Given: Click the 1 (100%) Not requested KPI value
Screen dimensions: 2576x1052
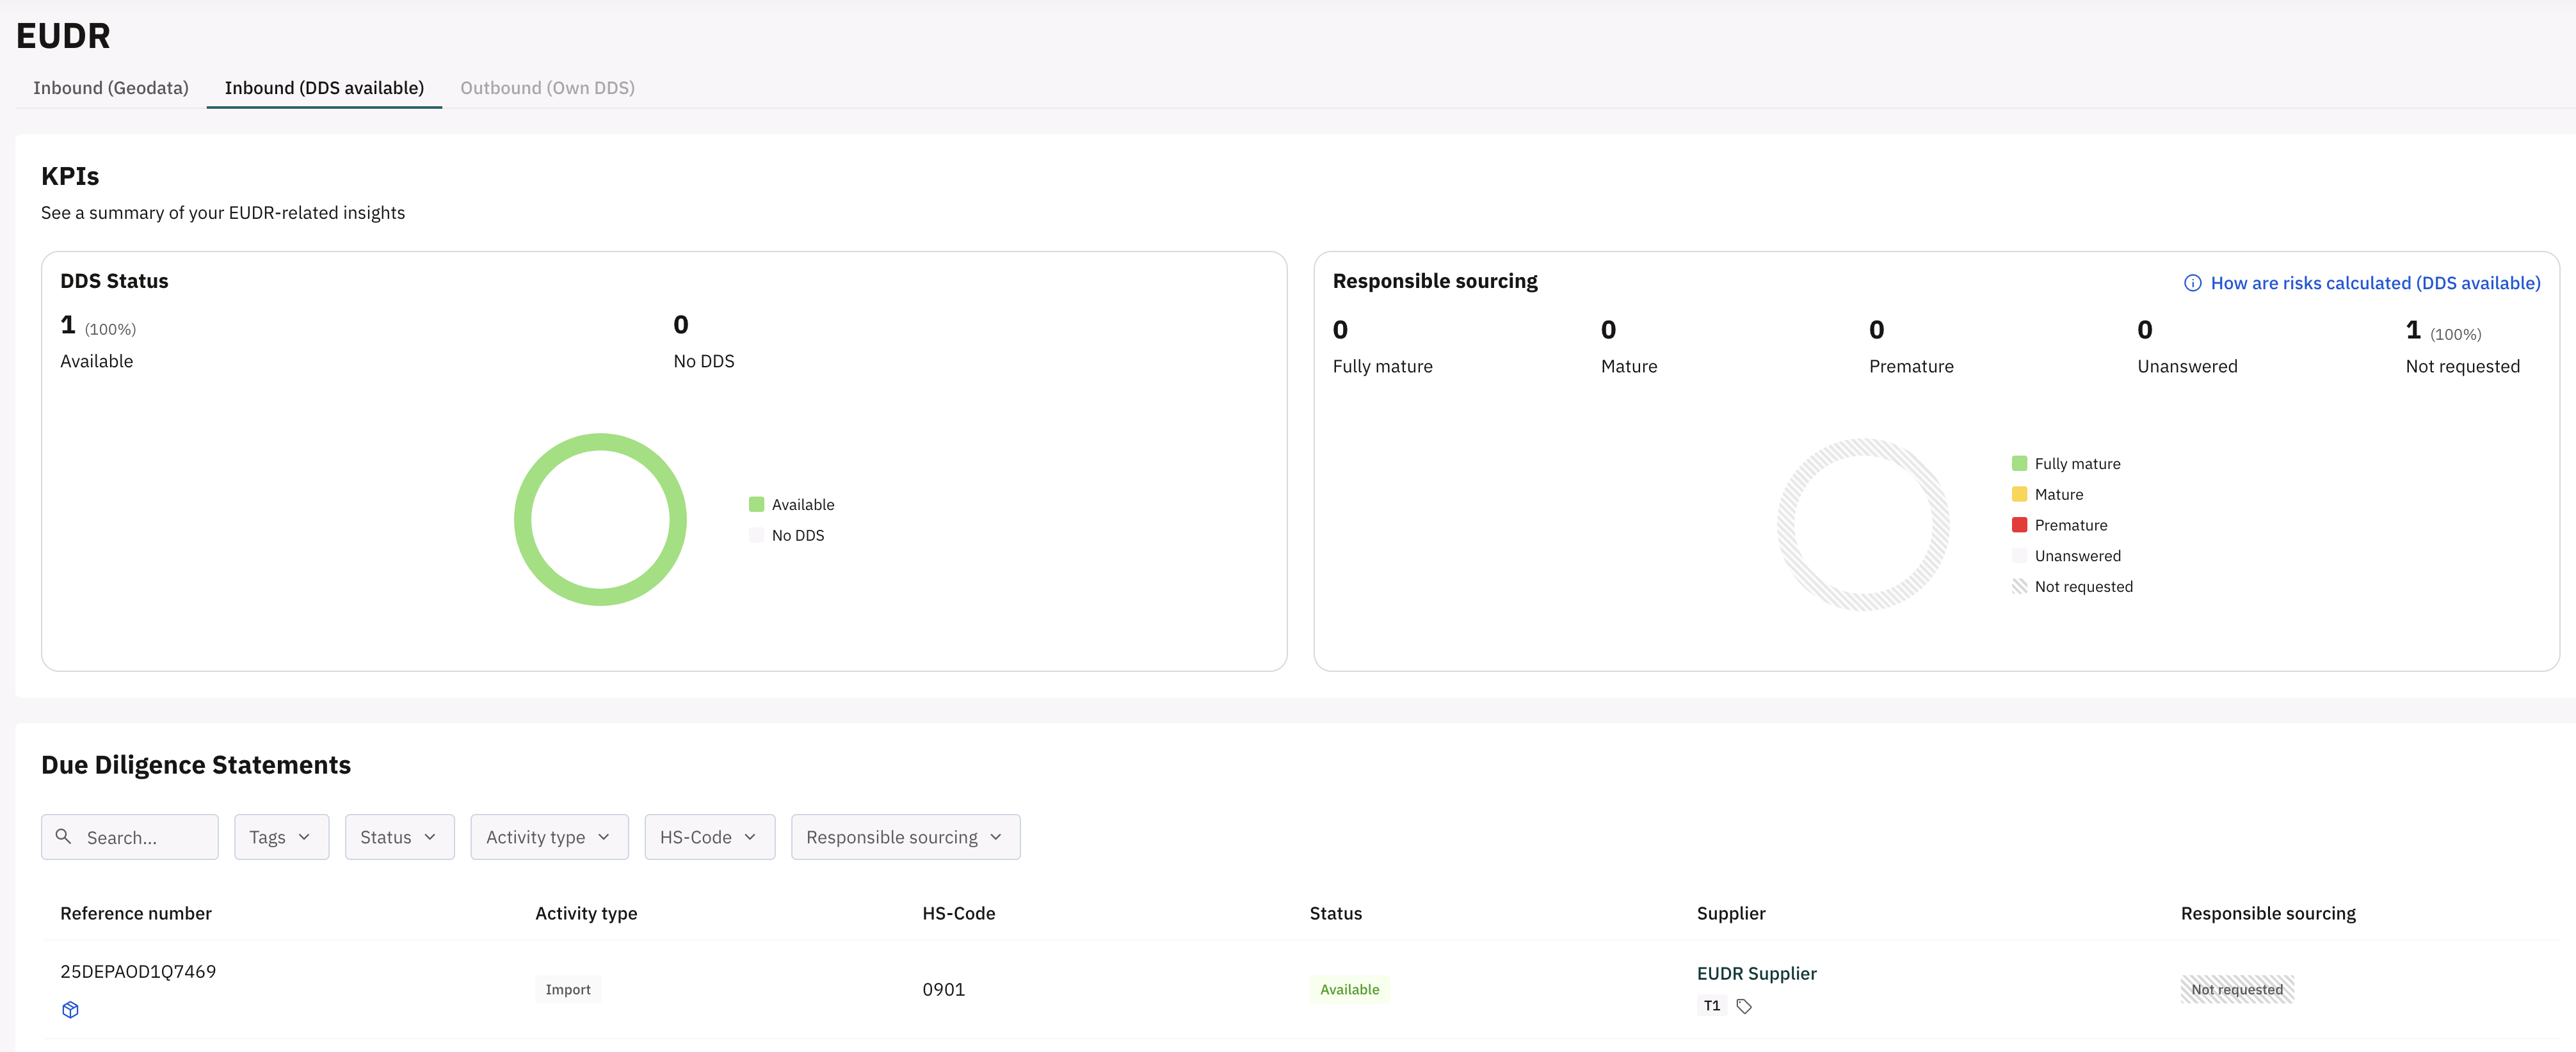Looking at the screenshot, I should coord(2443,330).
